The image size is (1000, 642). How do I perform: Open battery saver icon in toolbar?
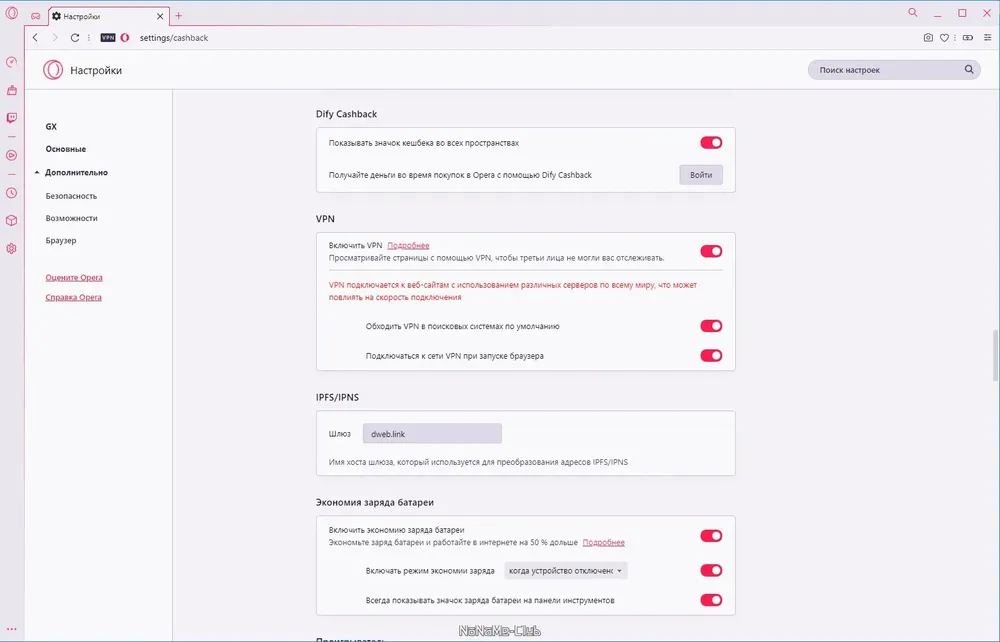point(968,38)
